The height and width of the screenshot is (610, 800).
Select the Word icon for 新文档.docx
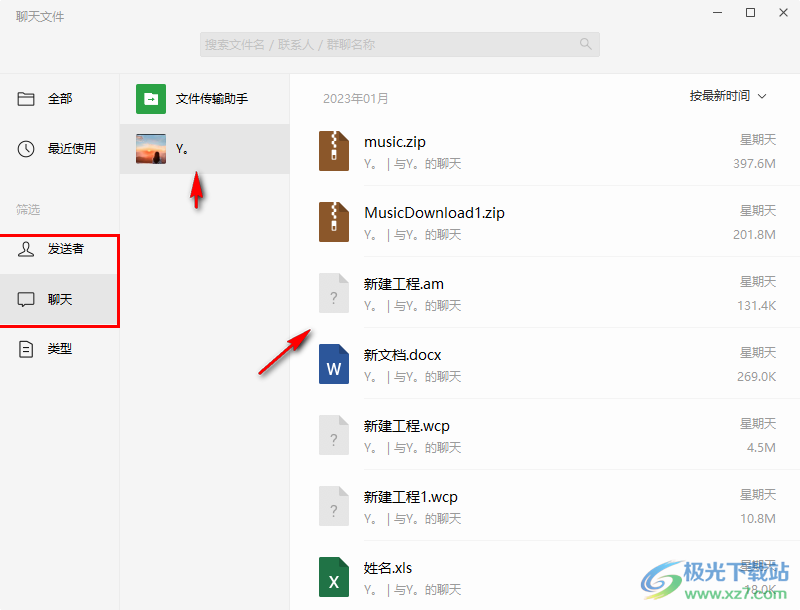(x=334, y=364)
